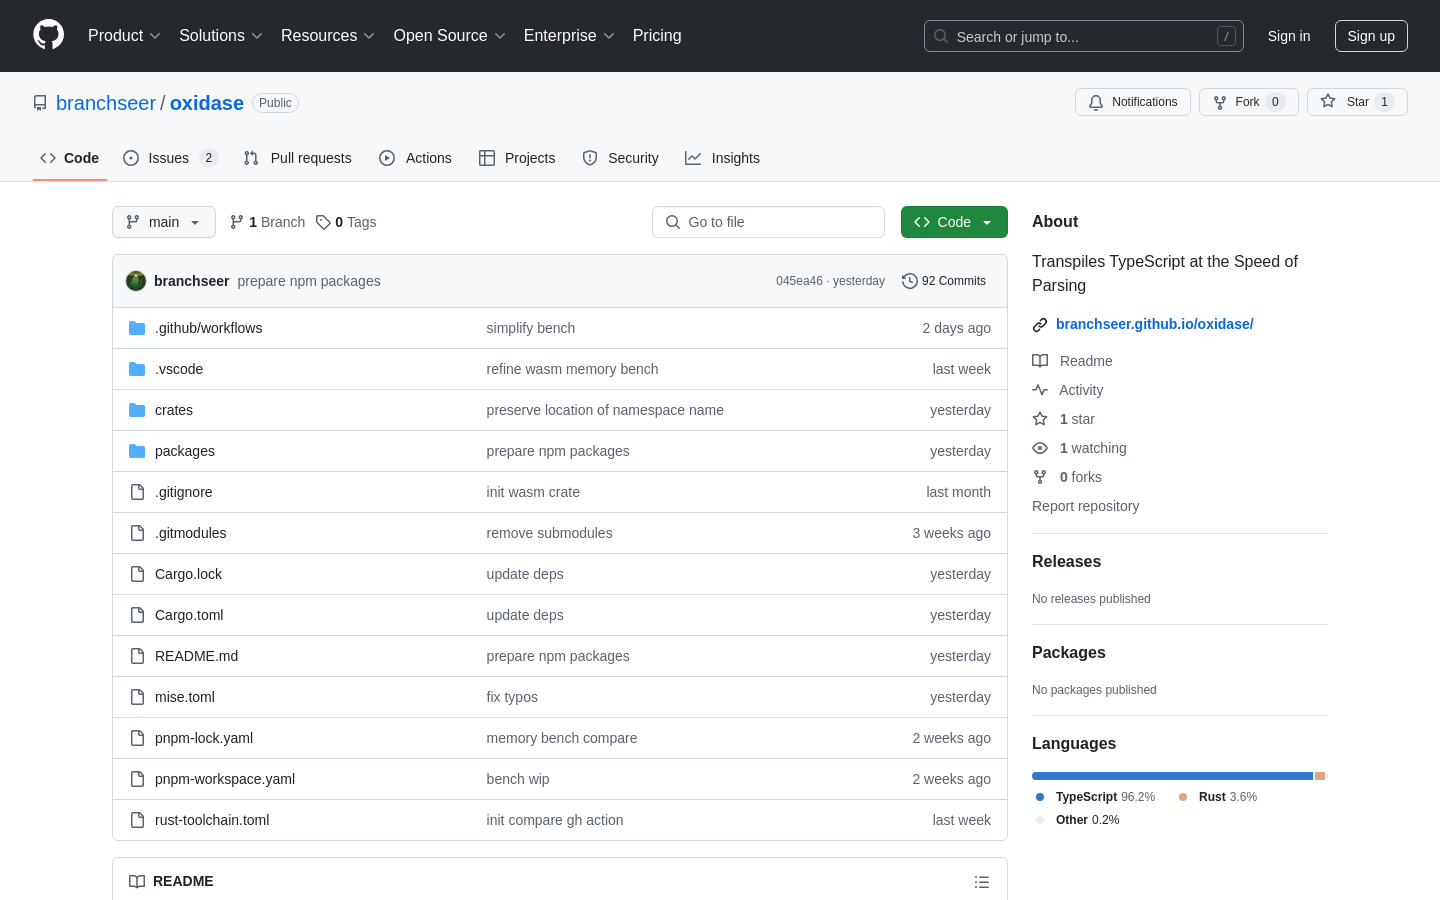
Task: Click the fork icon beside 0 forks
Action: pyautogui.click(x=1040, y=477)
